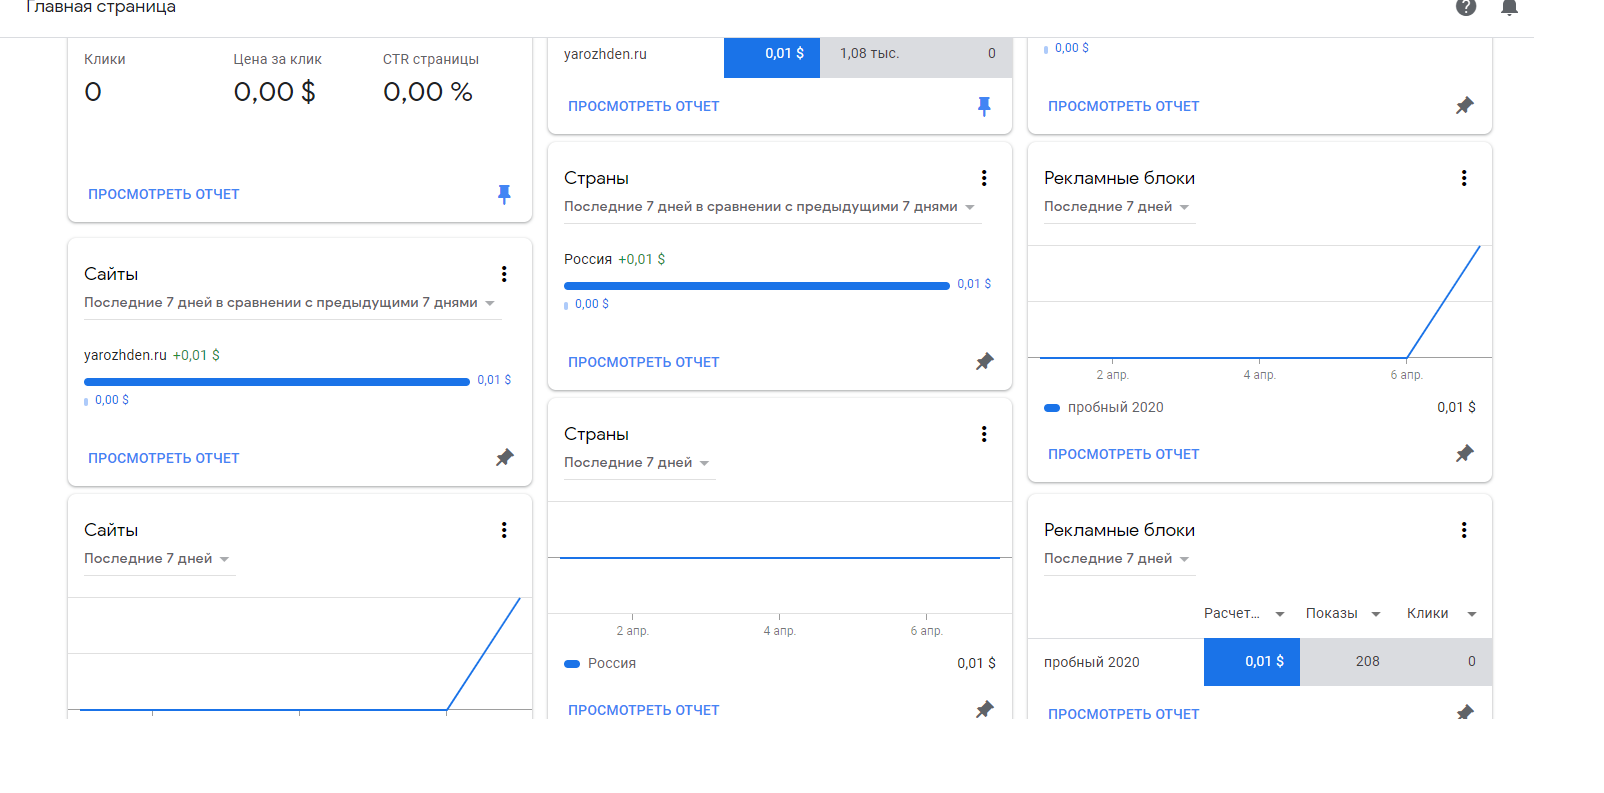This screenshot has height=793, width=1604.
Task: Pin the Страны comparison card showing Россия bar
Action: click(x=984, y=362)
